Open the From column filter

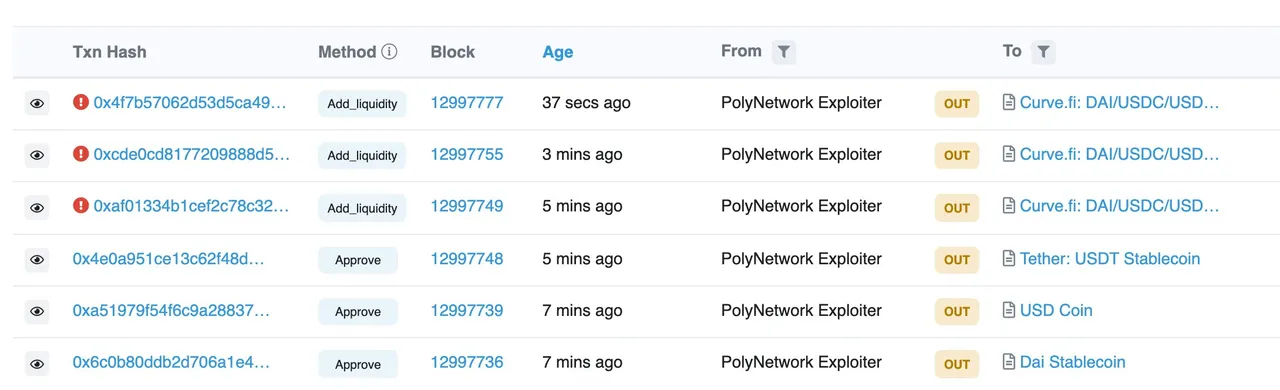pos(784,51)
